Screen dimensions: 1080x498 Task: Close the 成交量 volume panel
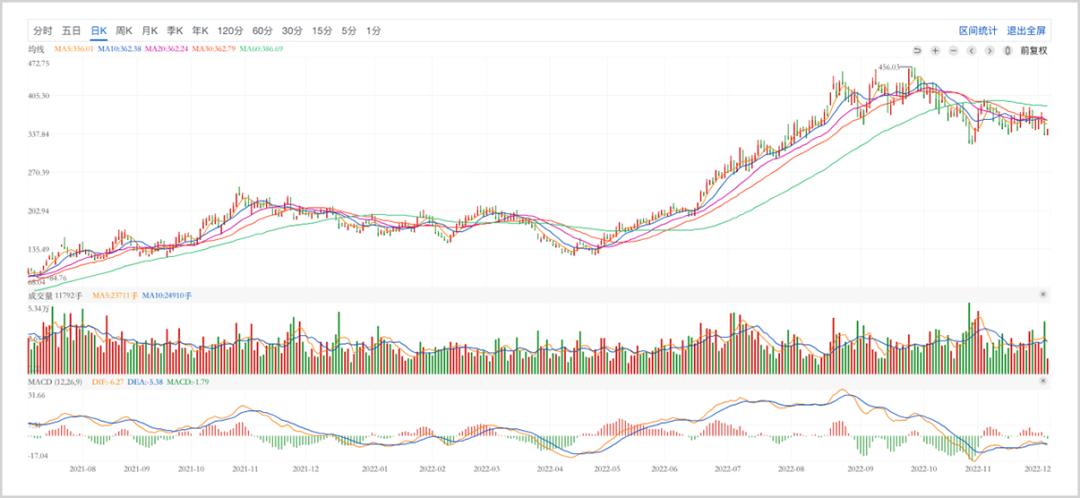(1043, 294)
